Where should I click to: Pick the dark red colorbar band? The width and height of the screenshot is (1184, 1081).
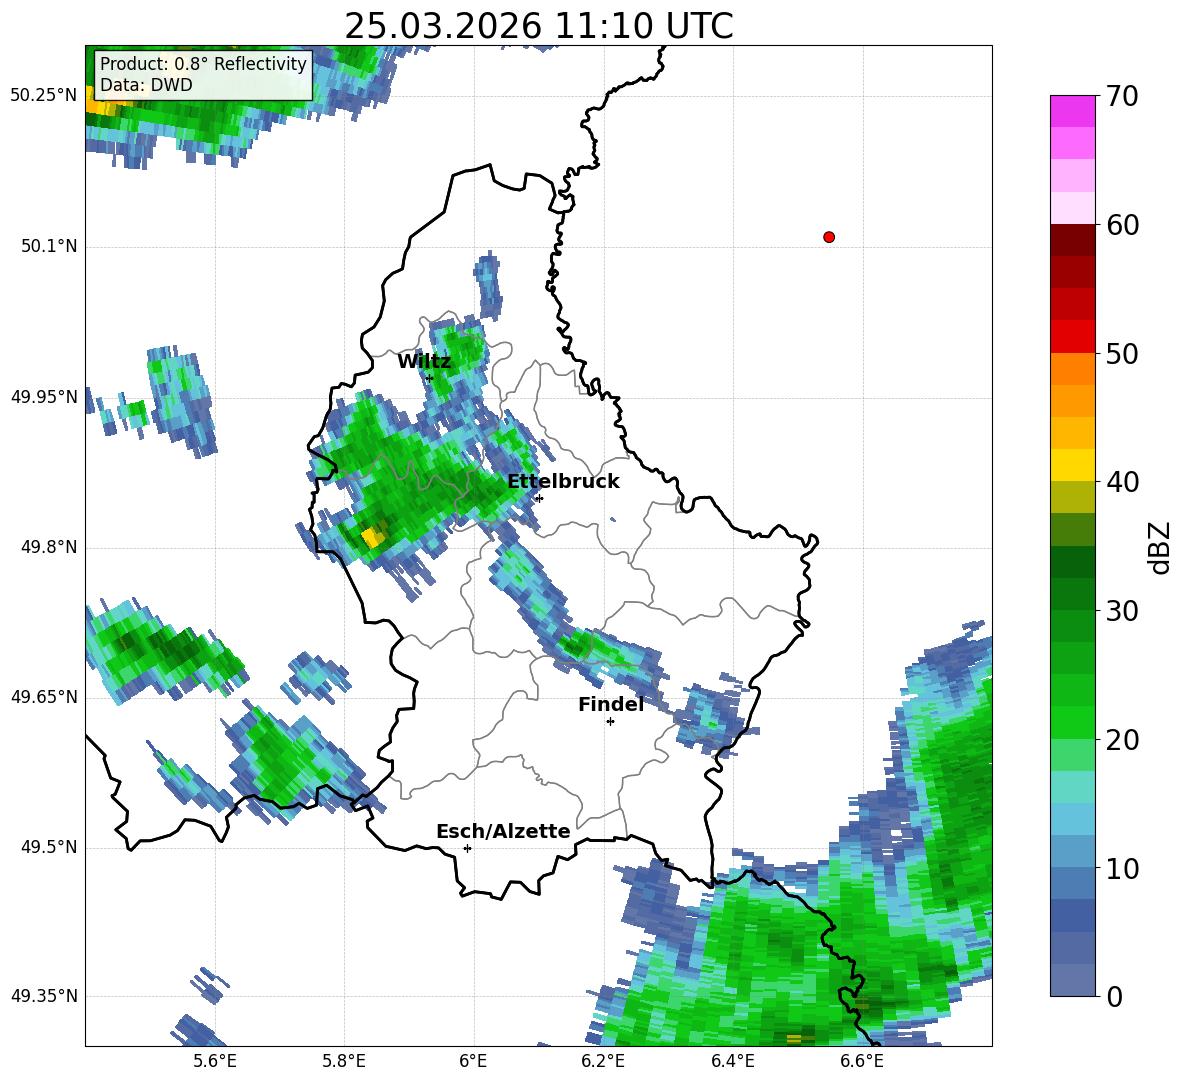[x=1072, y=240]
